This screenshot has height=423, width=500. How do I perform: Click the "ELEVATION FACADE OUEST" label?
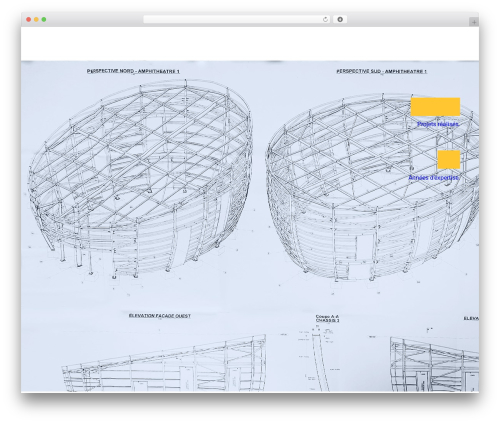[160, 316]
